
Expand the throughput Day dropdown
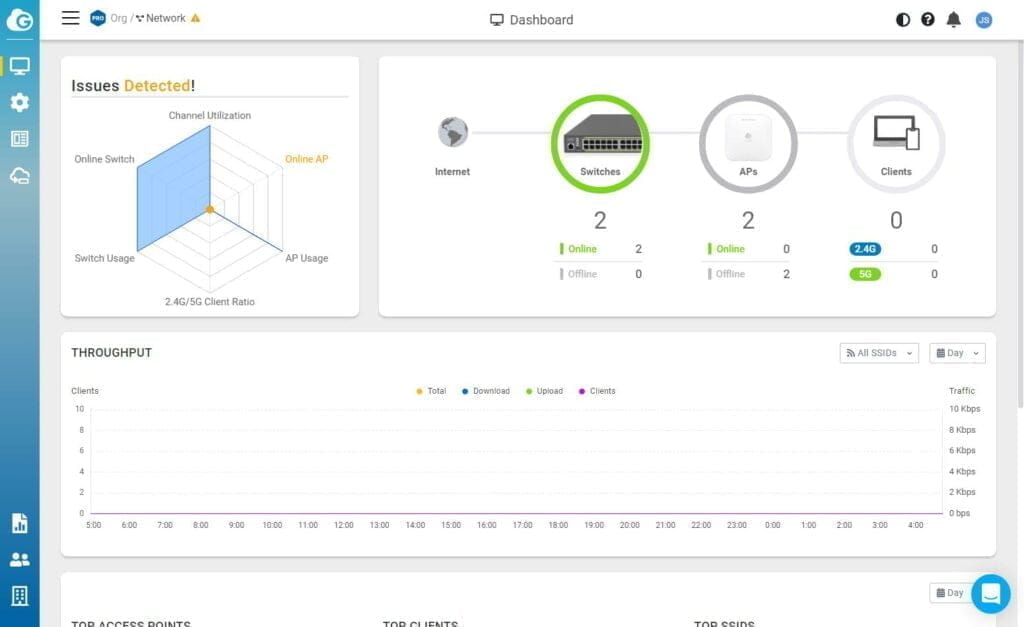[957, 353]
